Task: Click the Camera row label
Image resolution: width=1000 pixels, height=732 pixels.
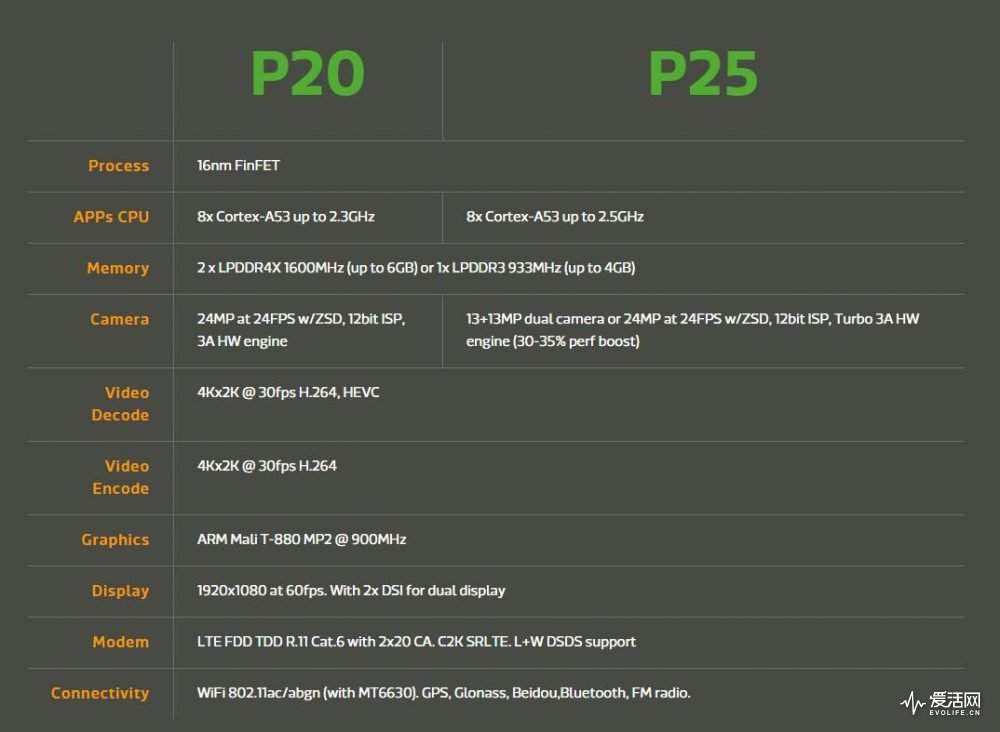Action: tap(119, 319)
